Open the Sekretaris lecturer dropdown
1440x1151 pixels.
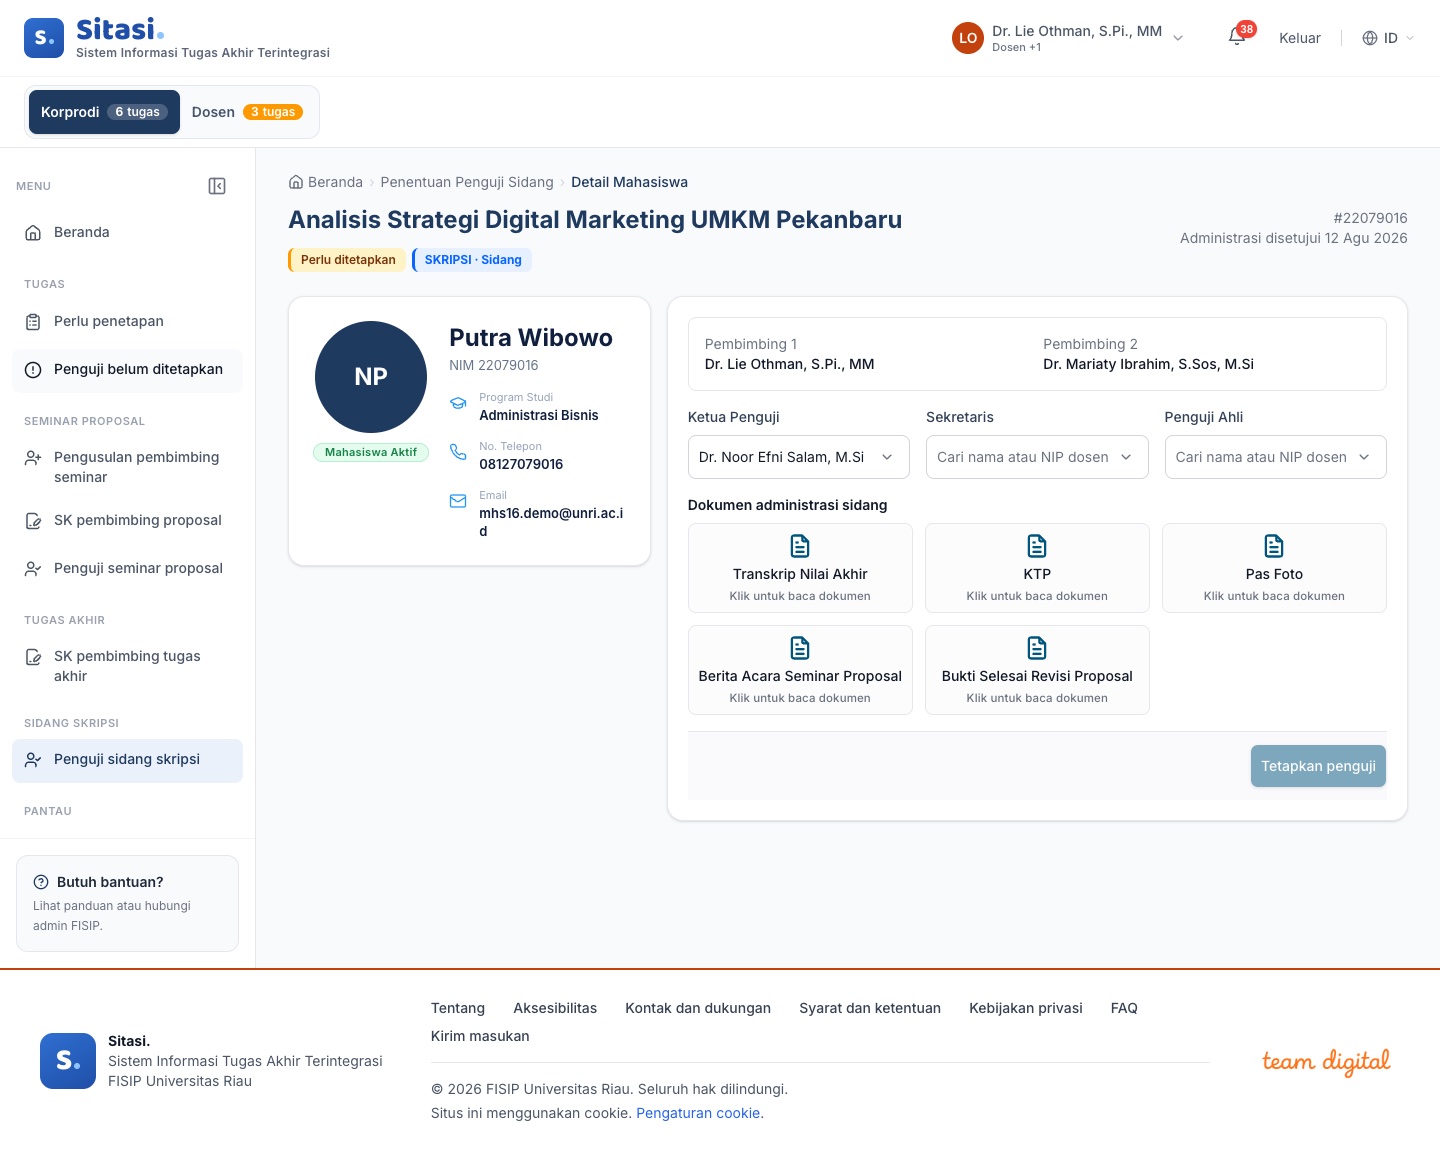[1037, 457]
